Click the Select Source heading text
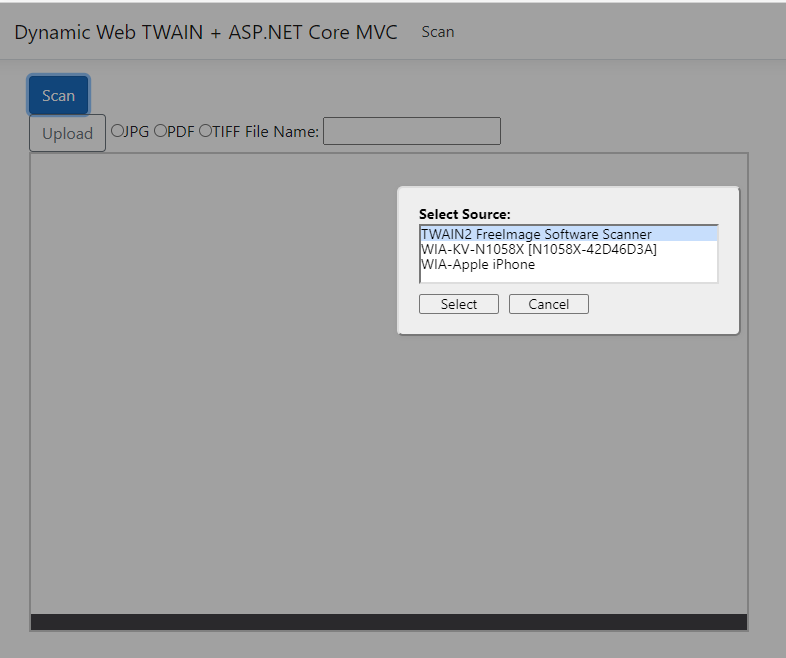The image size is (786, 658). [464, 214]
